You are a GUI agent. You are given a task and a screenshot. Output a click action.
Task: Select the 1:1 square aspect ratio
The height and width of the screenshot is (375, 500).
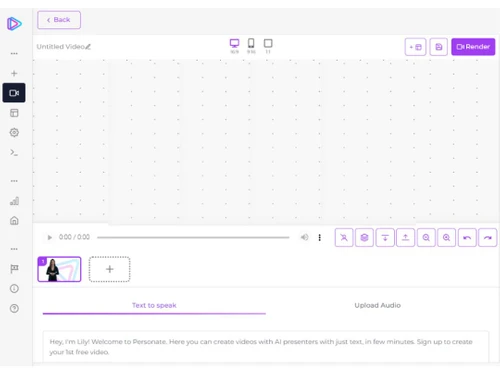coord(268,46)
